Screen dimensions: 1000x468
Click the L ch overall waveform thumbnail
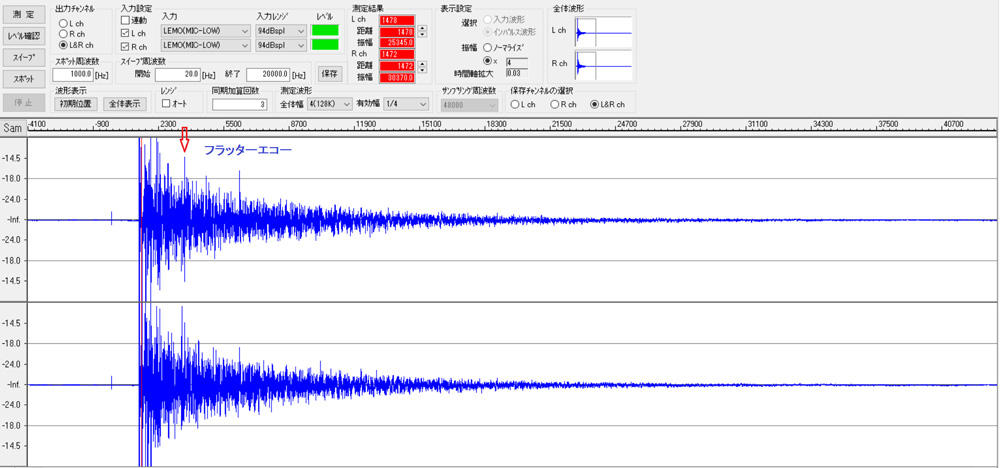click(604, 32)
